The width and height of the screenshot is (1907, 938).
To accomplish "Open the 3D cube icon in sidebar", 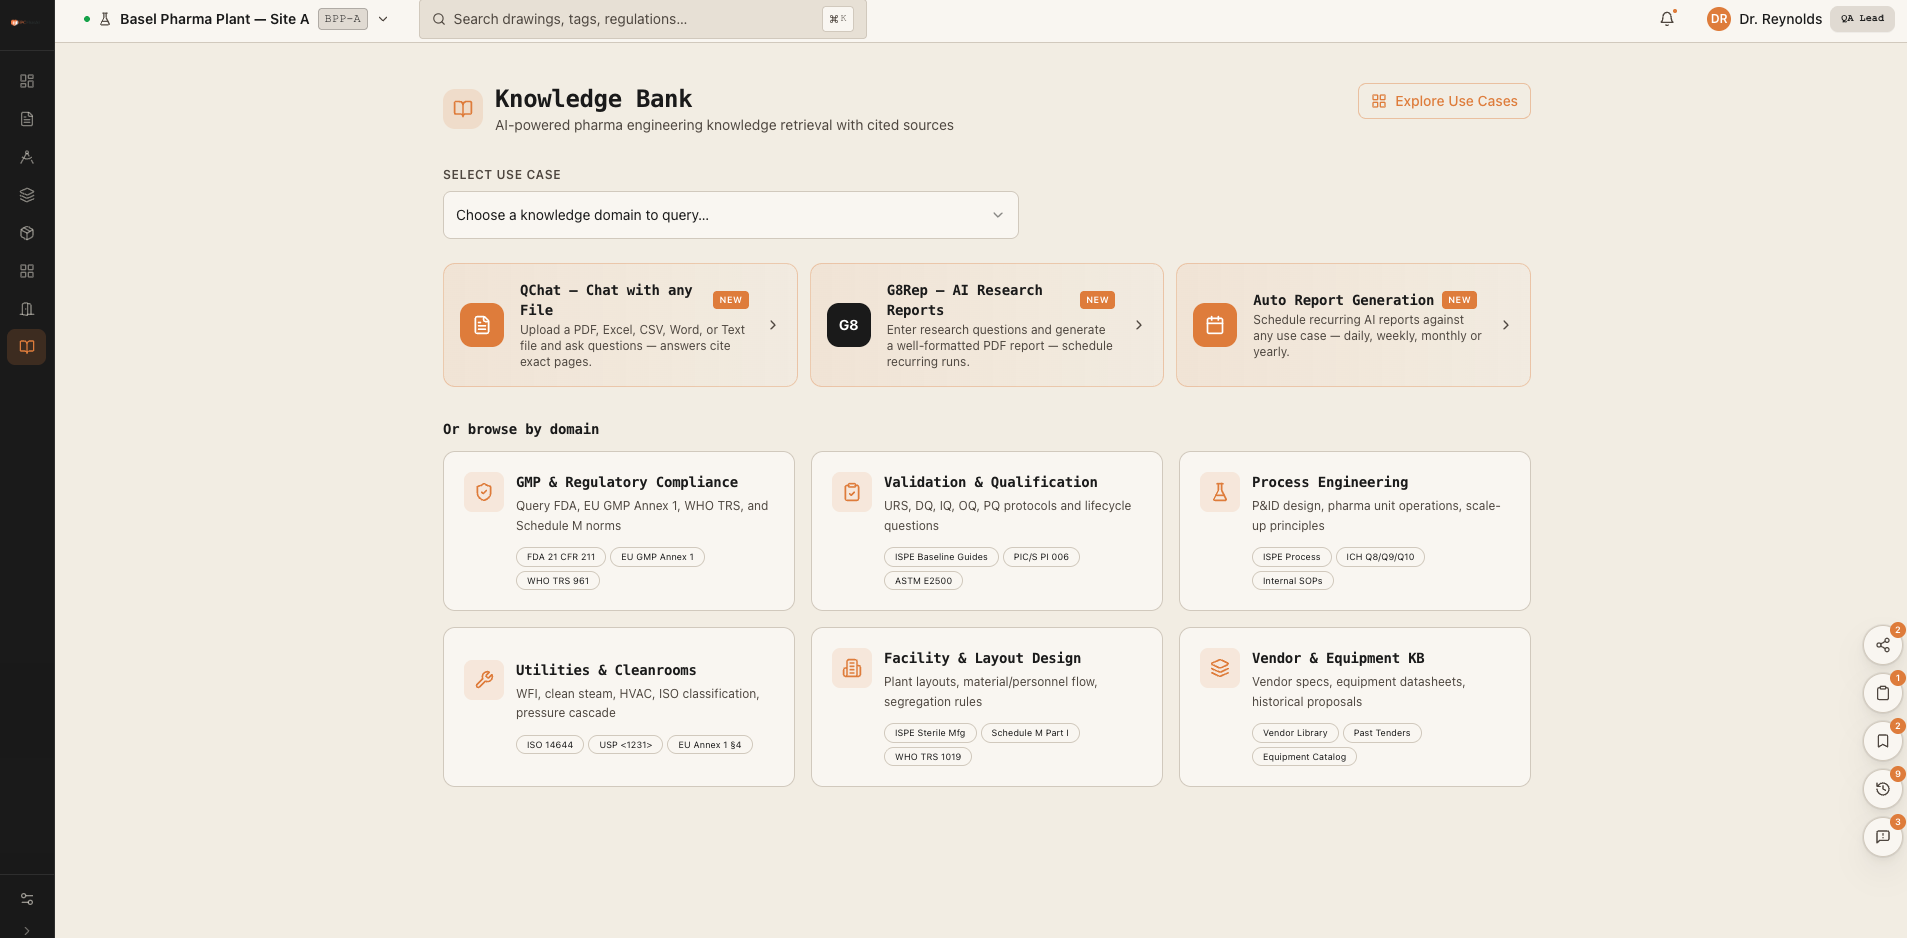I will (27, 233).
